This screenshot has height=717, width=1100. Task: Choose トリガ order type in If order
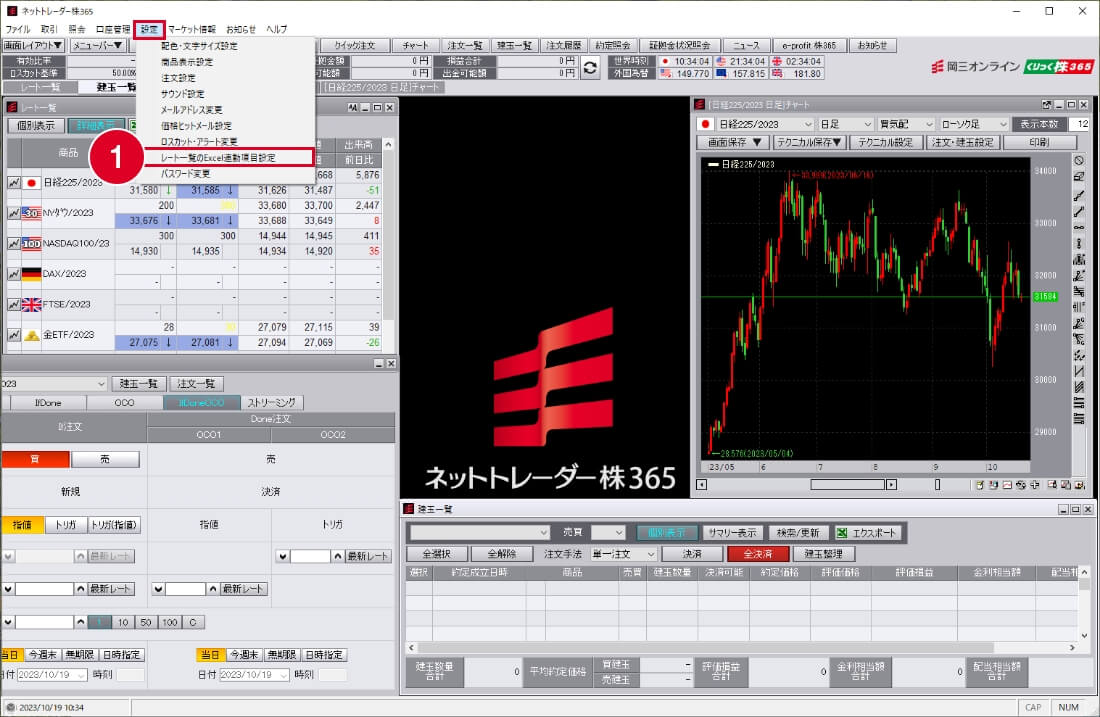coord(66,525)
